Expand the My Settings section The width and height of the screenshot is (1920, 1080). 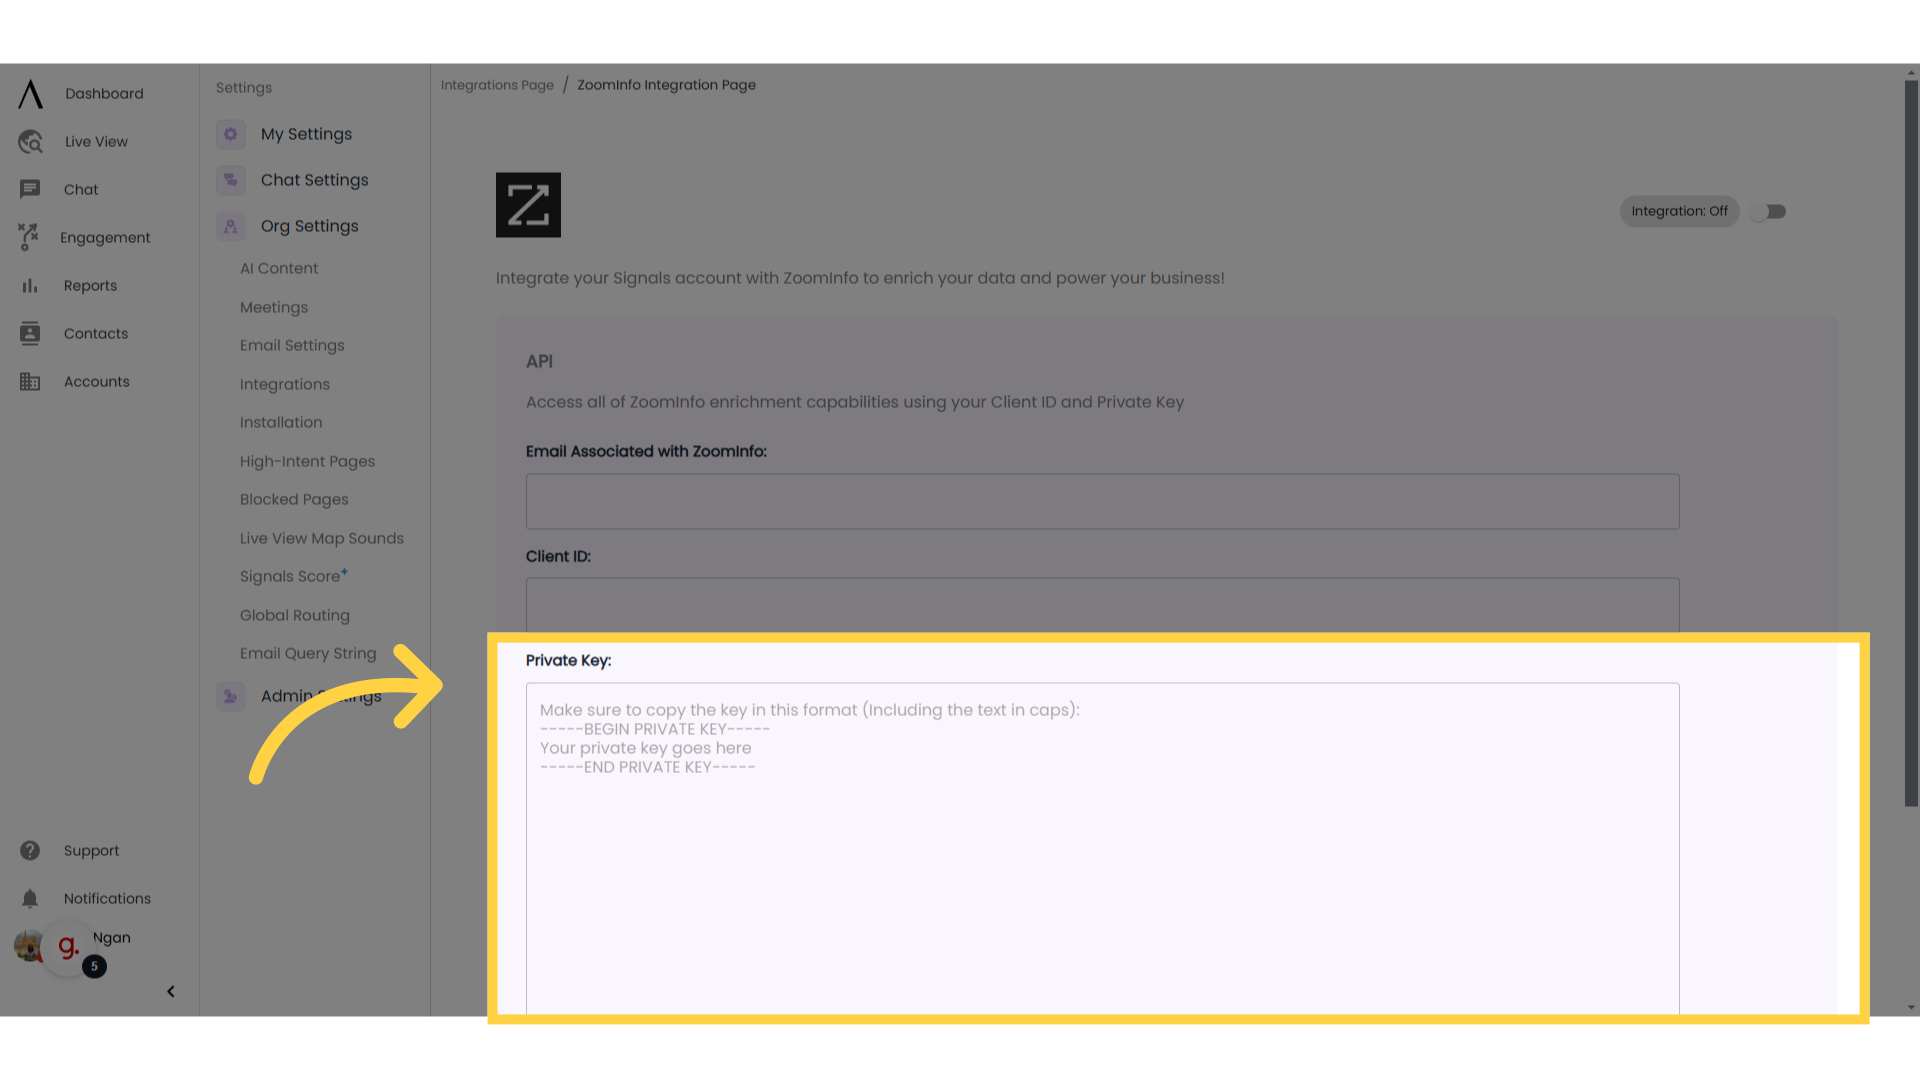(306, 133)
